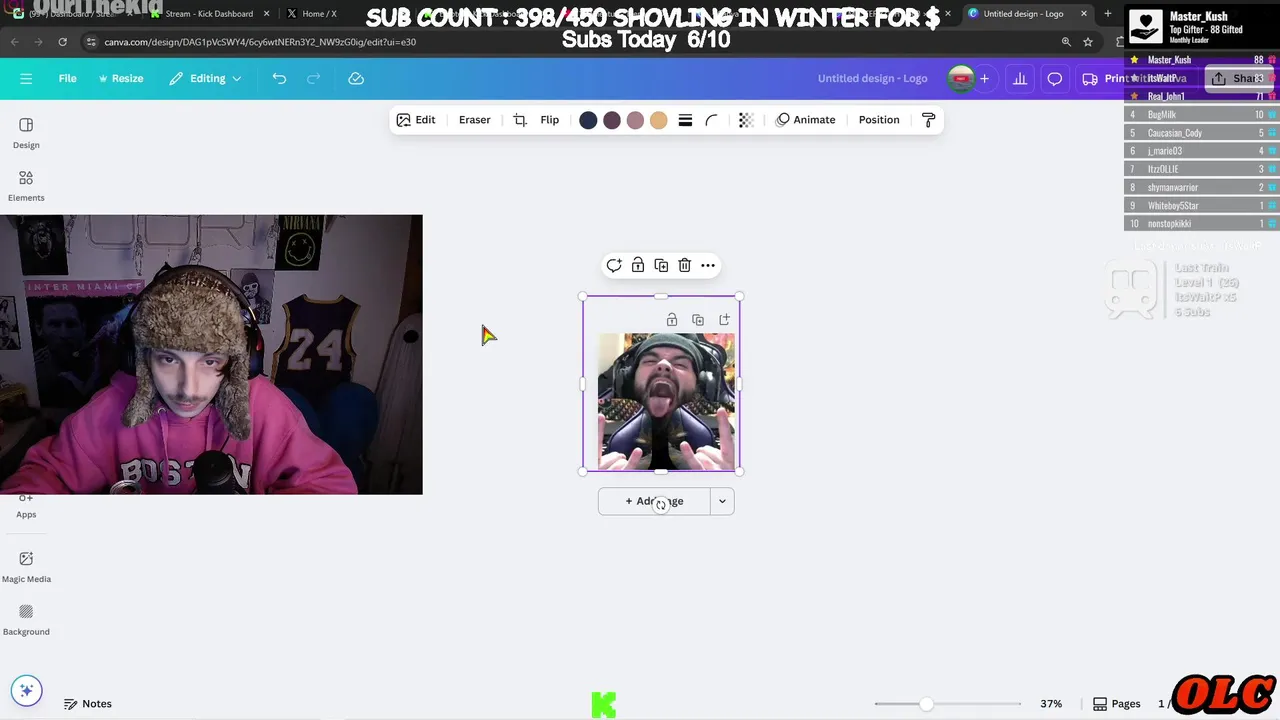Duplicate the page using page icon
Image resolution: width=1280 pixels, height=720 pixels.
click(x=698, y=320)
